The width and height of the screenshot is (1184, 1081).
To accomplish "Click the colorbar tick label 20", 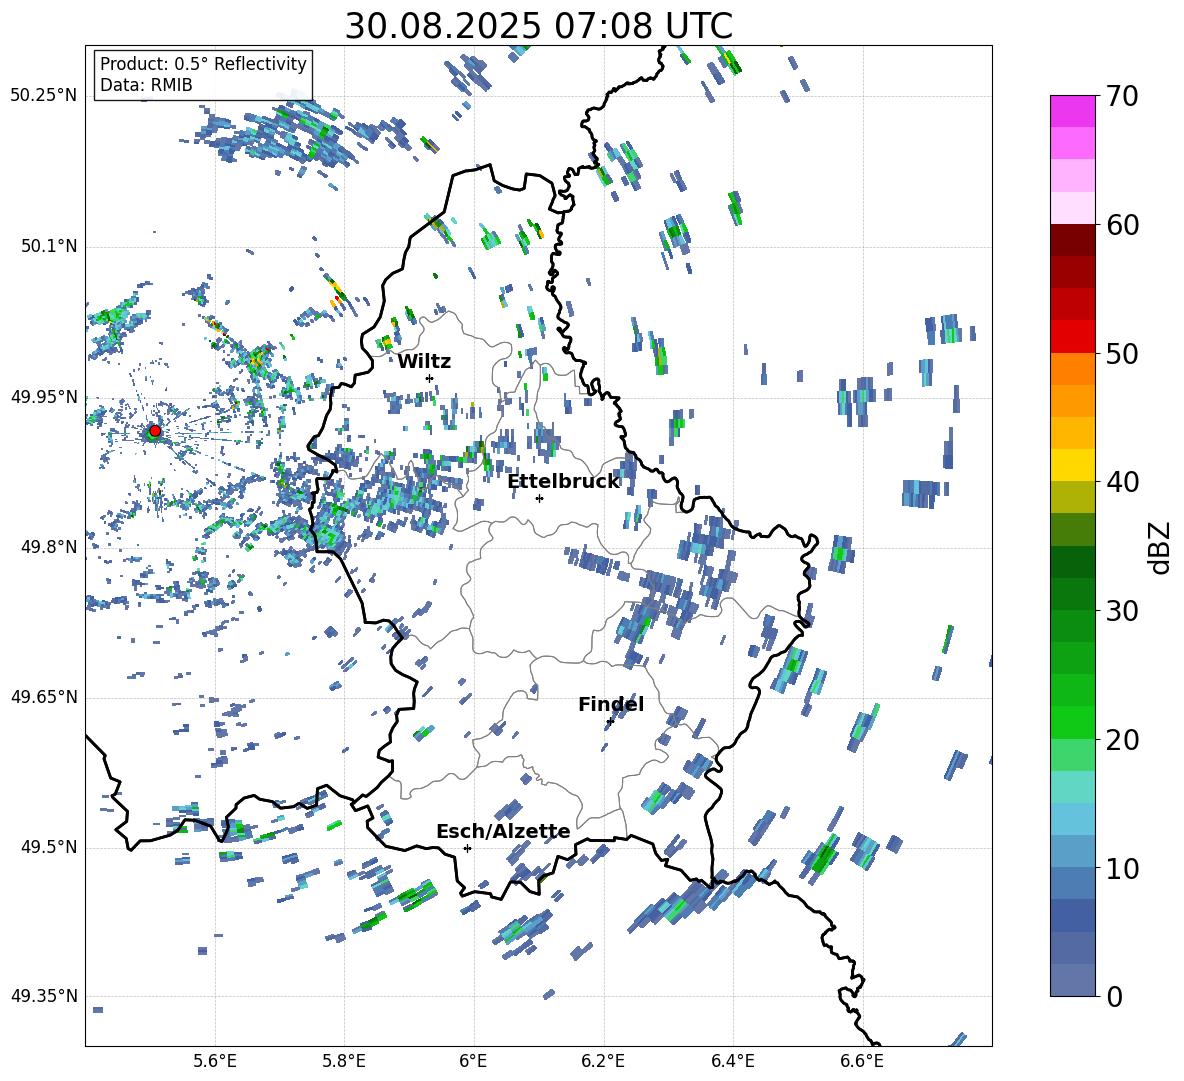I will [x=1122, y=740].
